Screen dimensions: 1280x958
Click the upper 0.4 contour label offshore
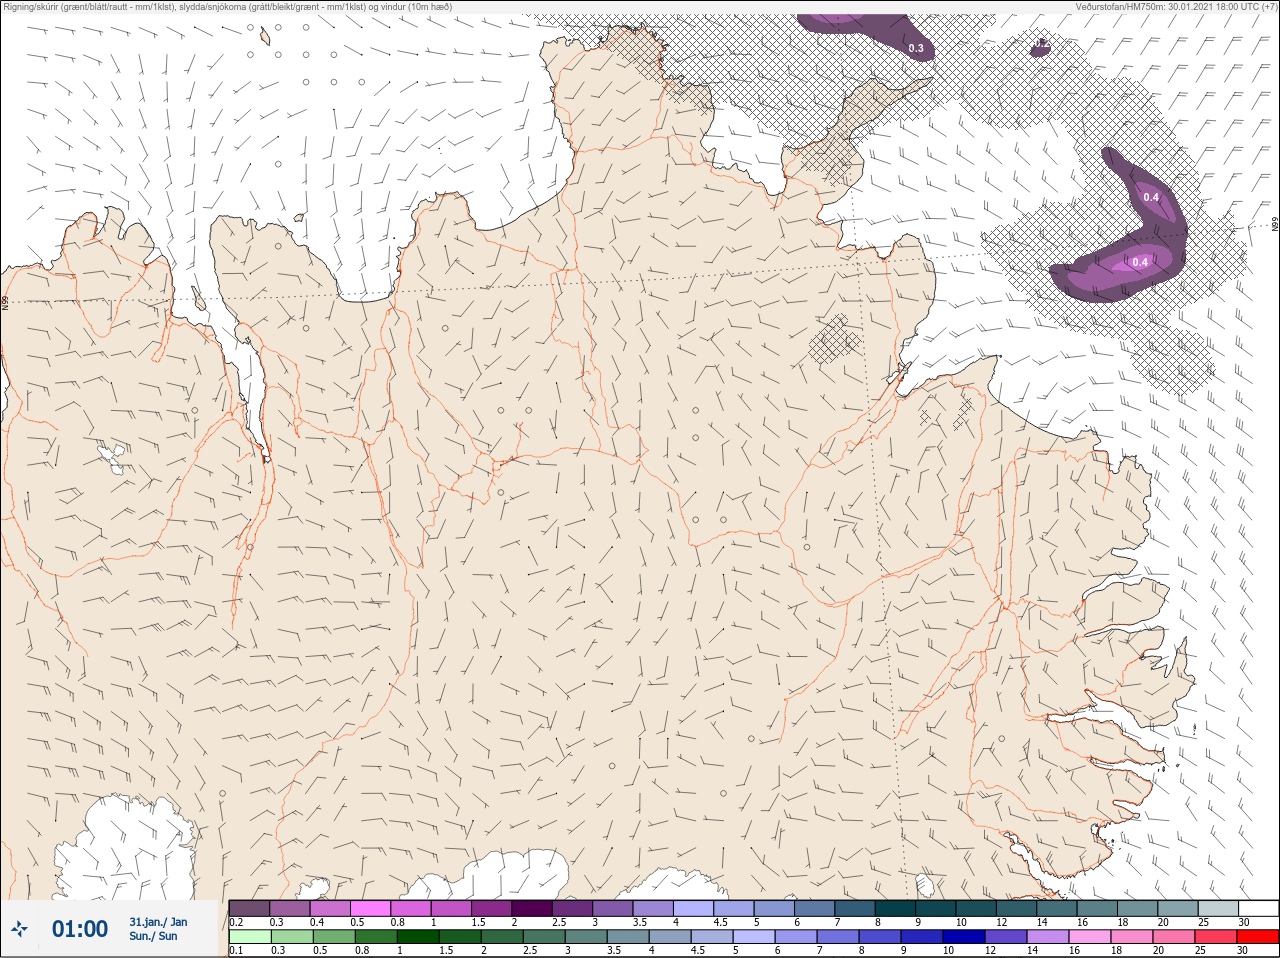click(x=1151, y=197)
